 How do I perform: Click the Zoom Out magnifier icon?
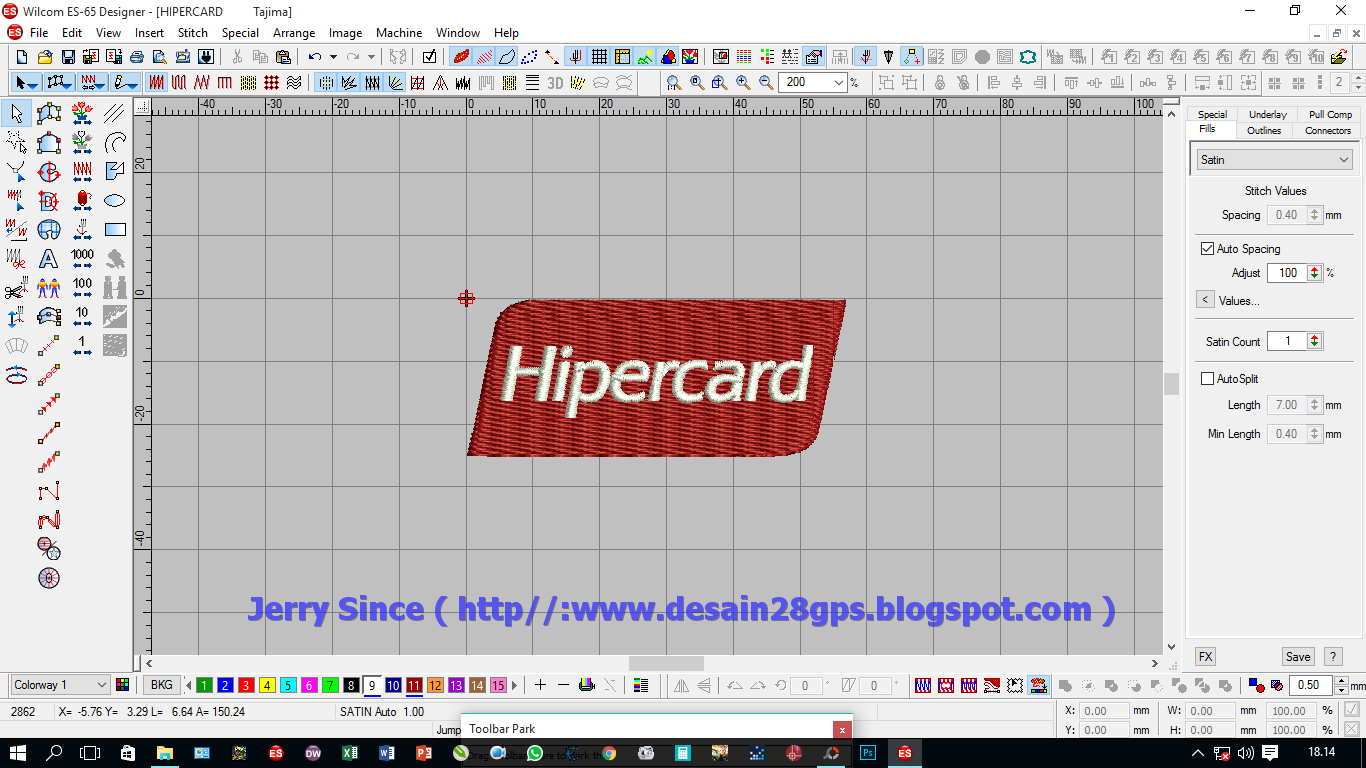pyautogui.click(x=766, y=83)
